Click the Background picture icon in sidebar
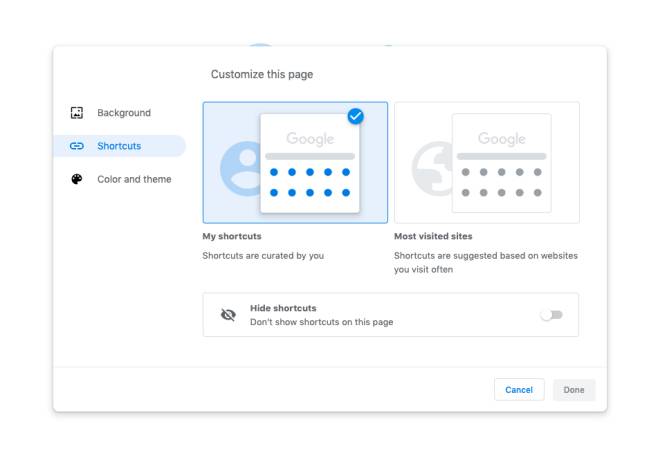The image size is (649, 451). pyautogui.click(x=77, y=113)
